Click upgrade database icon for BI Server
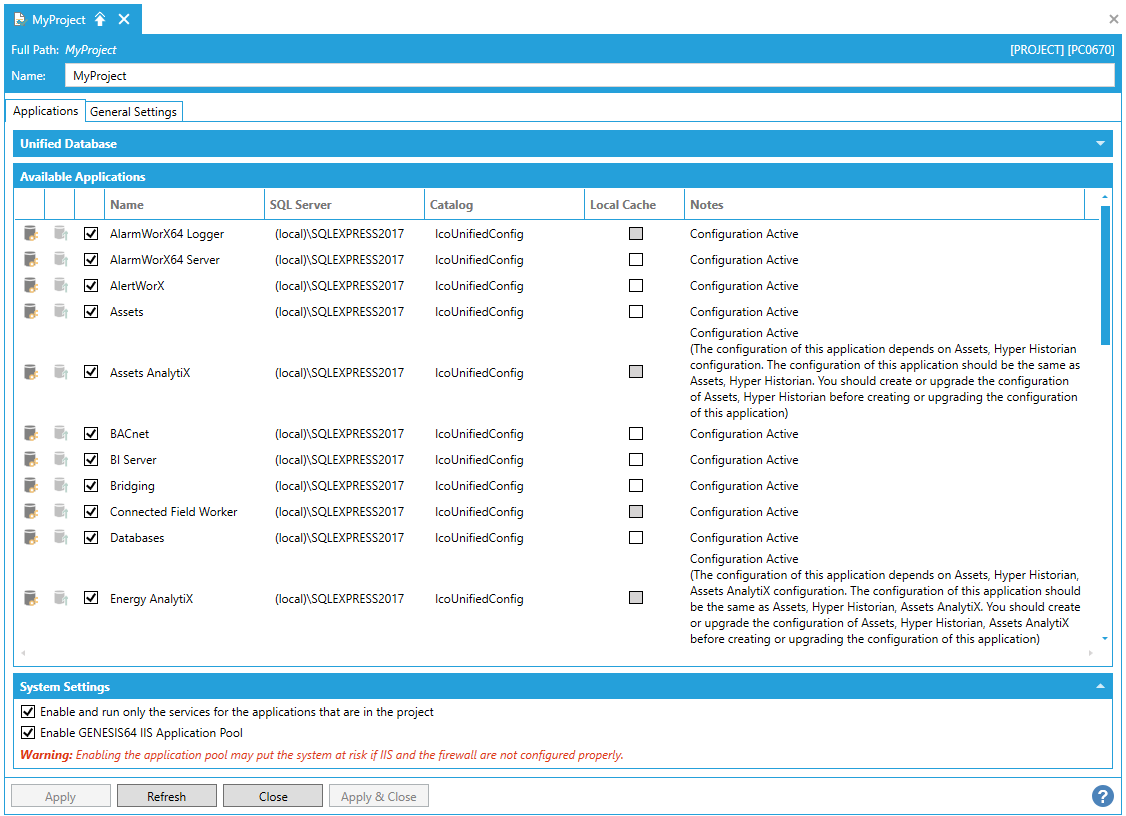Screen dimensions: 1126x816 tap(61, 459)
